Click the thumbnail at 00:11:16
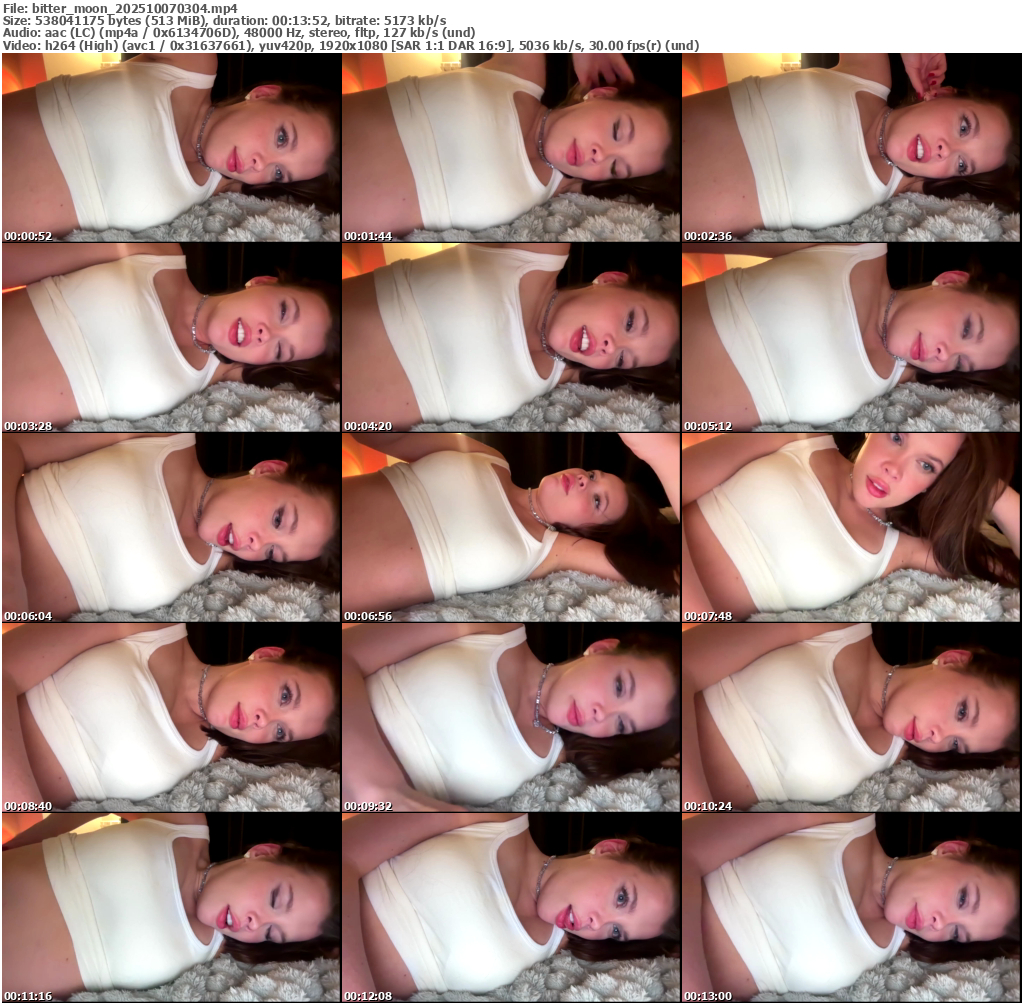The image size is (1024, 1003). point(171,908)
